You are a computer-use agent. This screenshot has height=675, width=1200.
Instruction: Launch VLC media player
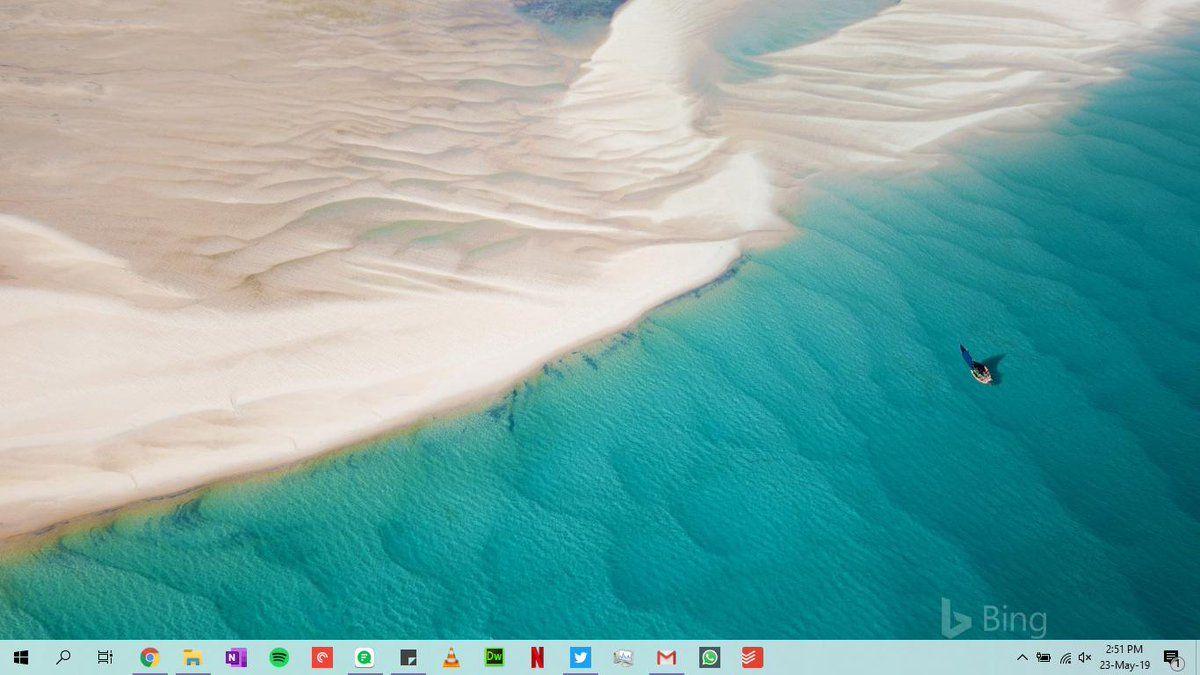(x=450, y=658)
